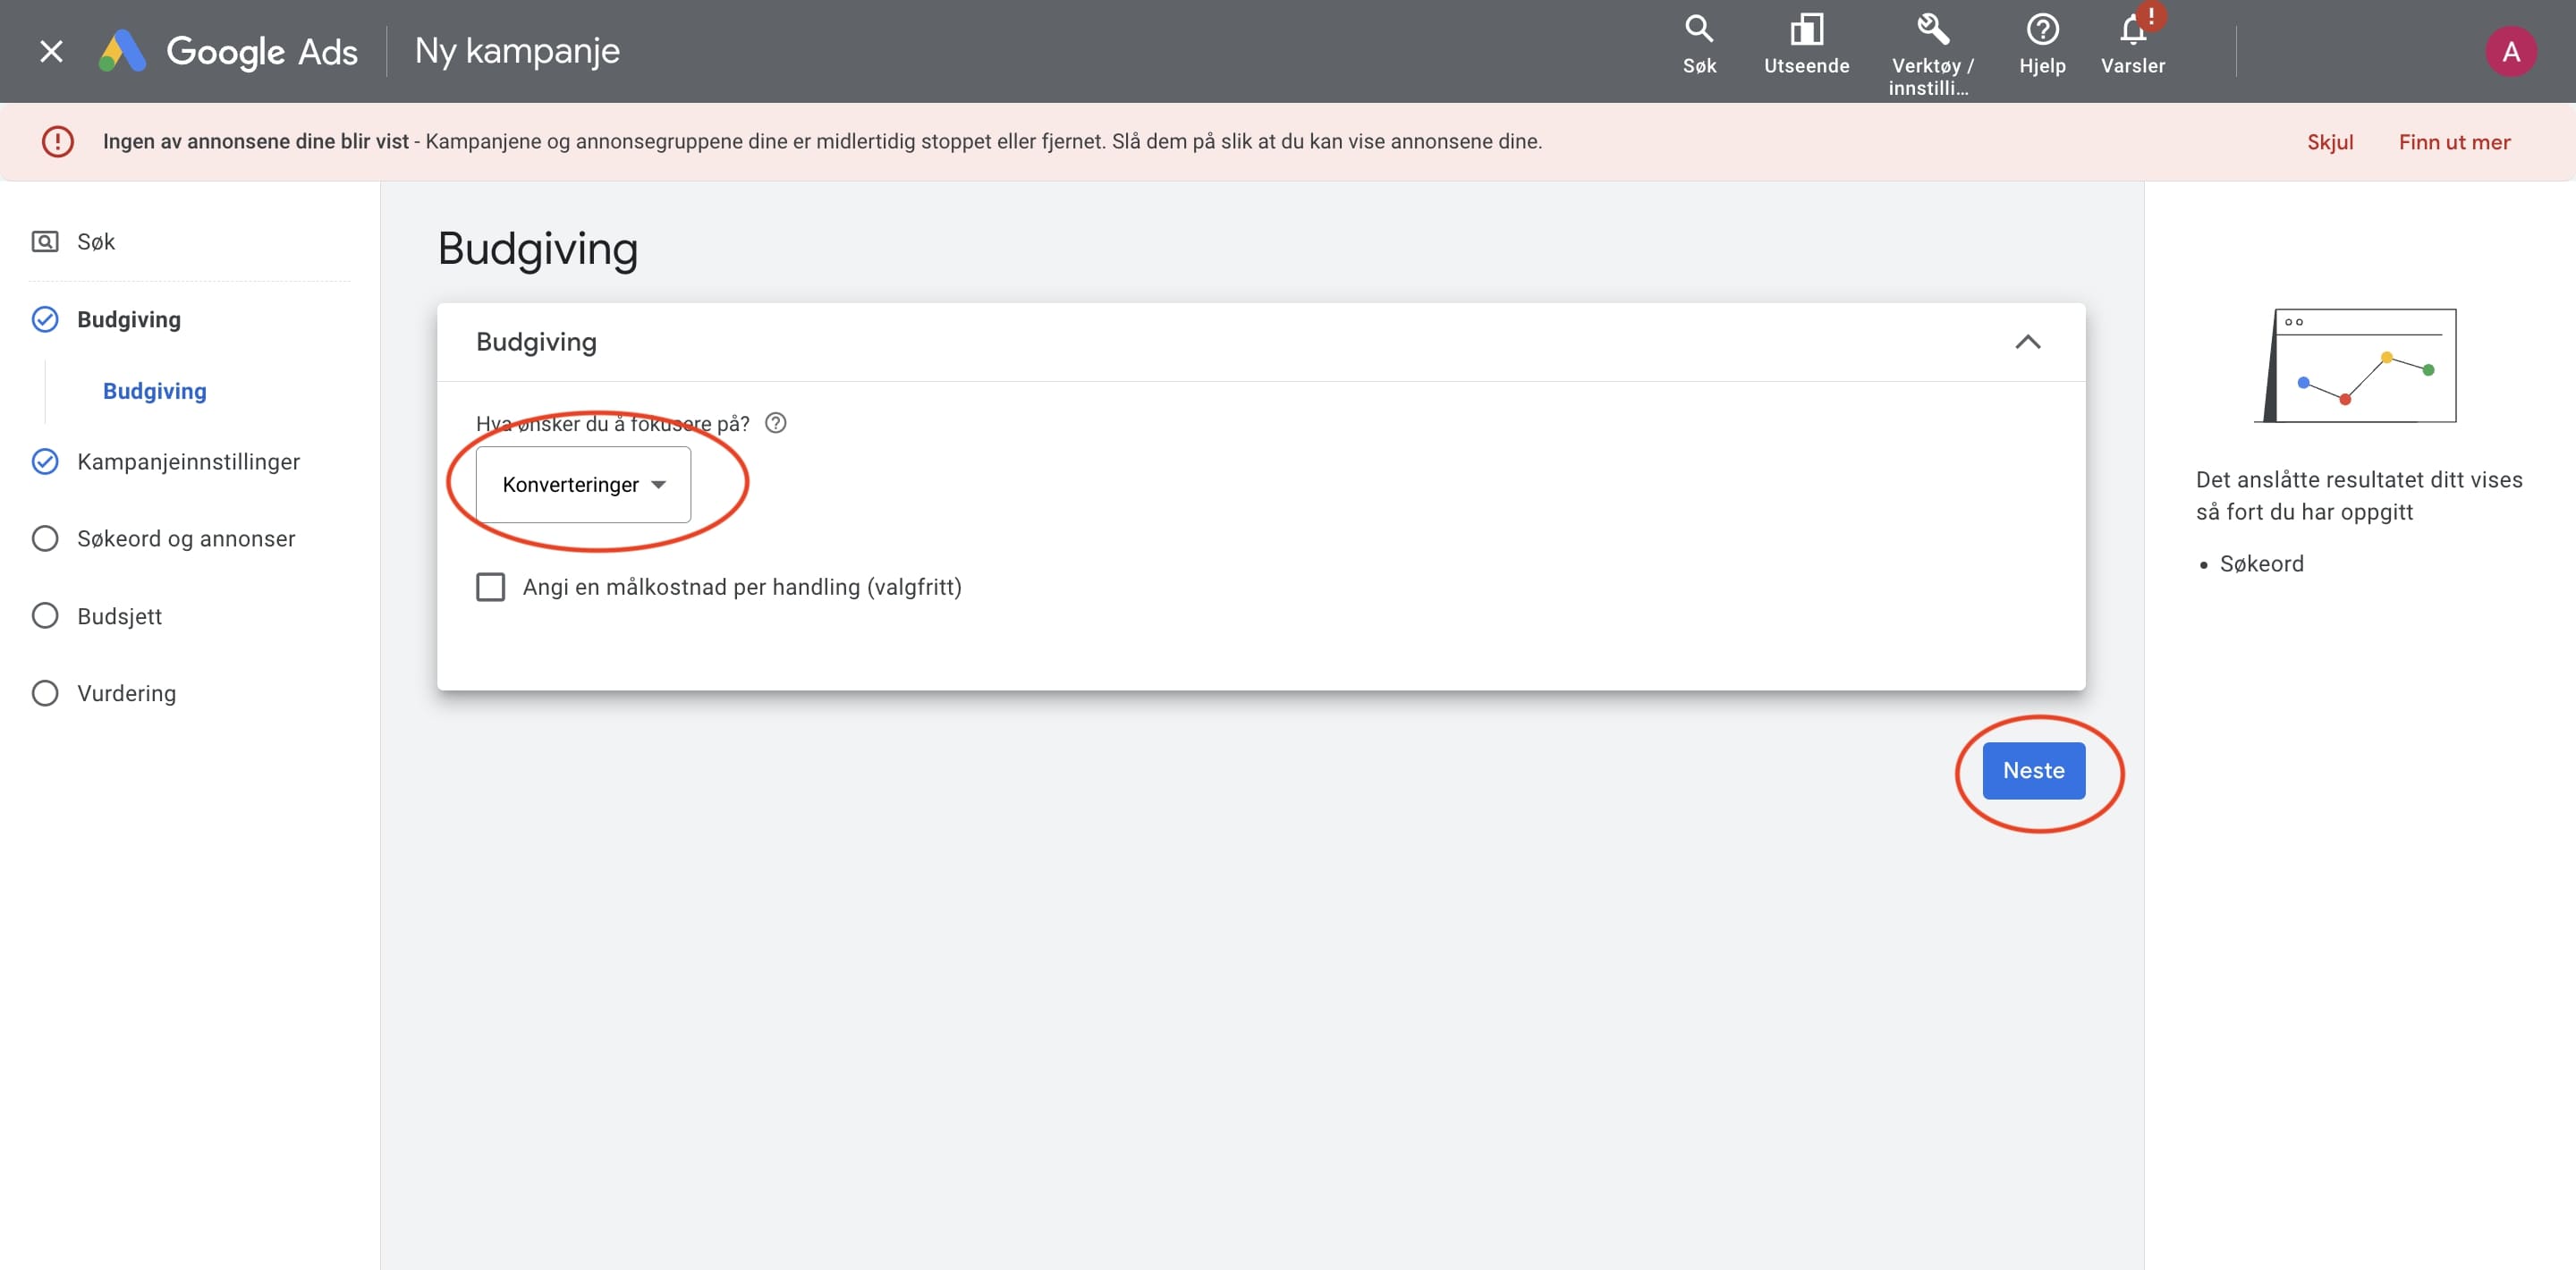The image size is (2576, 1270).
Task: Open account avatar with letter A
Action: point(2510,52)
